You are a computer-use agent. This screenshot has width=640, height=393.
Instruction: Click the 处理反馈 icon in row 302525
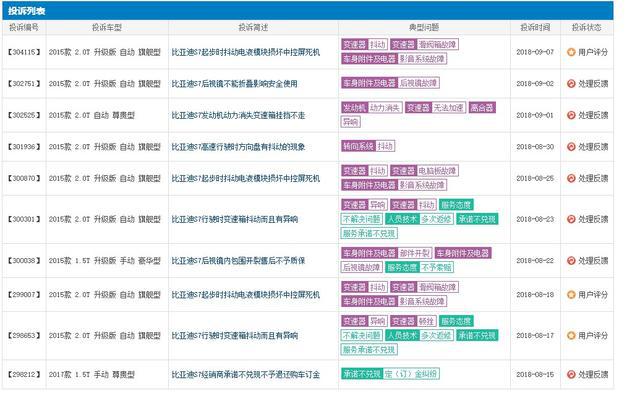point(571,115)
